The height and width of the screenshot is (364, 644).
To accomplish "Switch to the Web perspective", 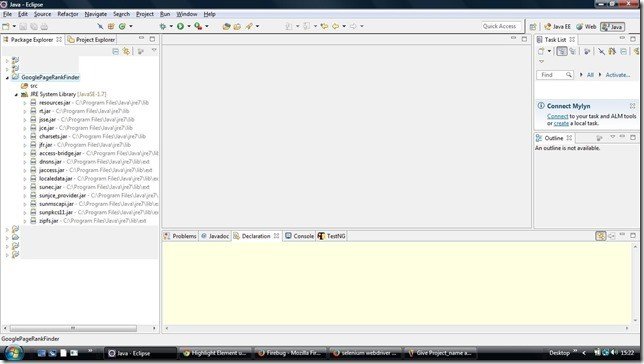I will tap(586, 27).
